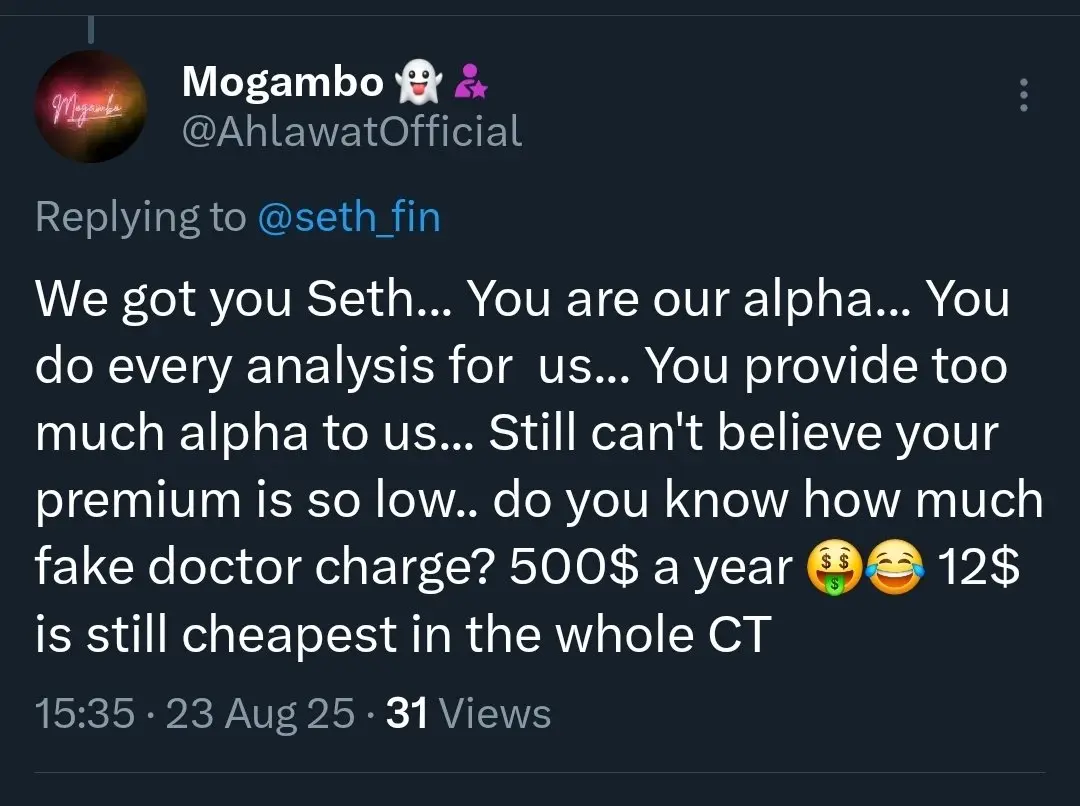Click 'is still cheapest in the whole CT'

403,634
